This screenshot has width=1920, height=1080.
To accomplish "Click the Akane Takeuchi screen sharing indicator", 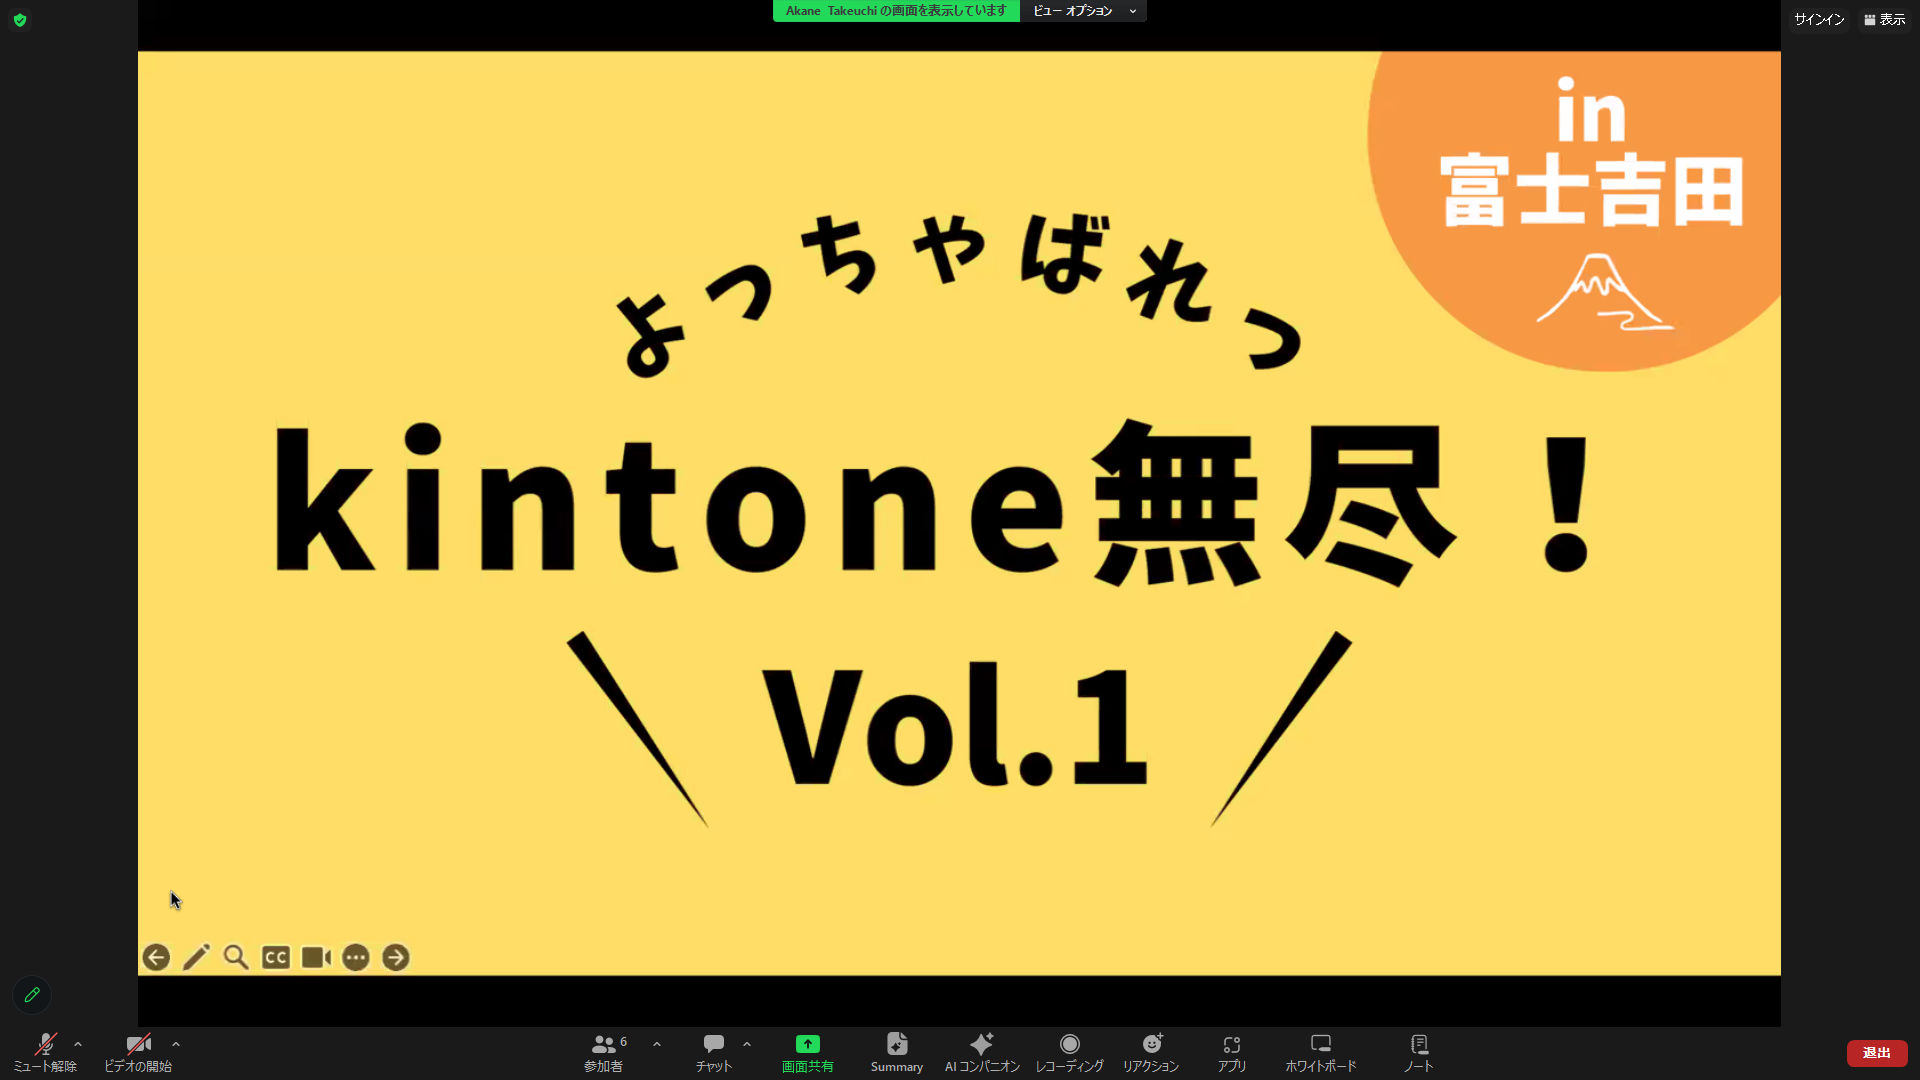I will 896,11.
